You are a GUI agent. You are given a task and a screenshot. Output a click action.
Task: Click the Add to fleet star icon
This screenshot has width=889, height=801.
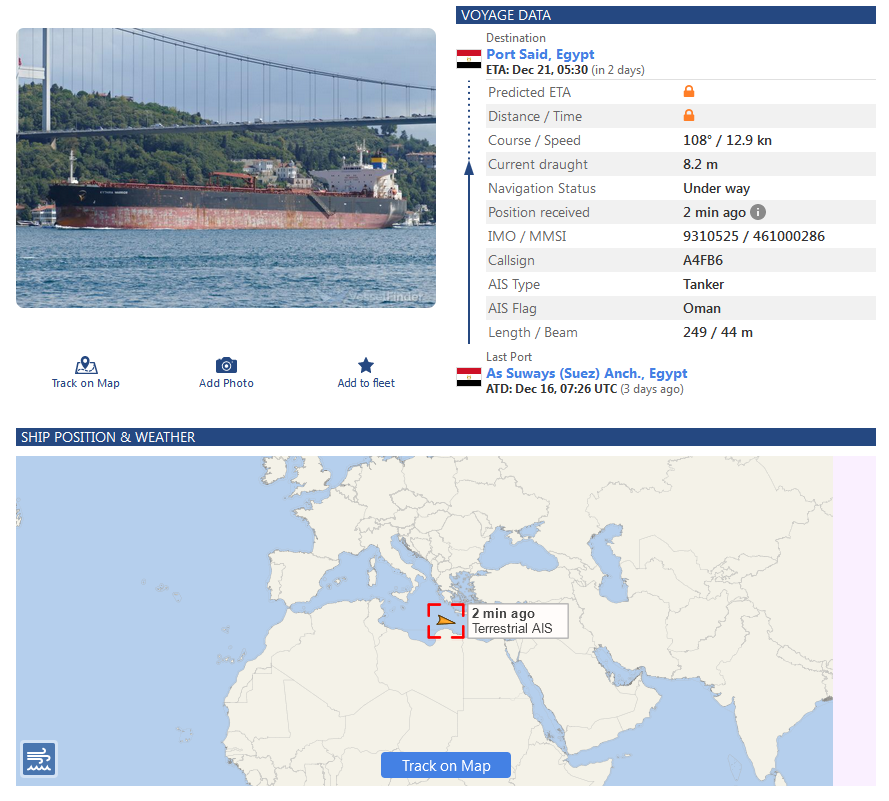pos(366,365)
